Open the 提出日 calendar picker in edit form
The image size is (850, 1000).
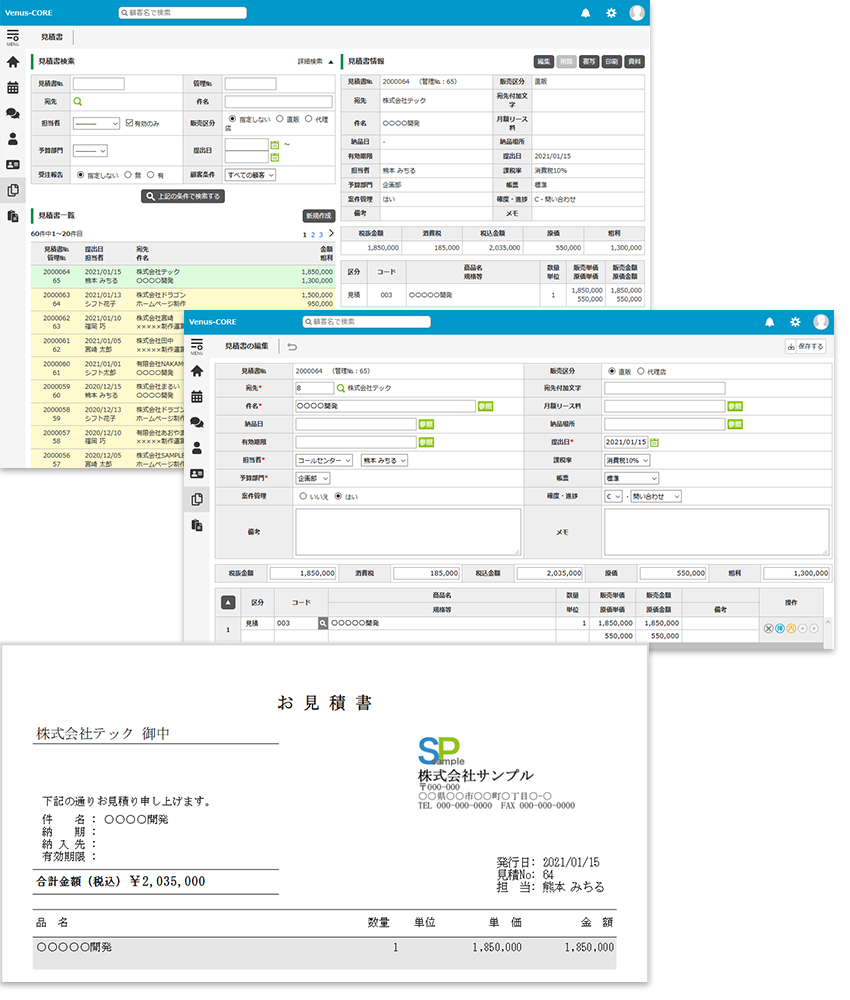point(654,441)
